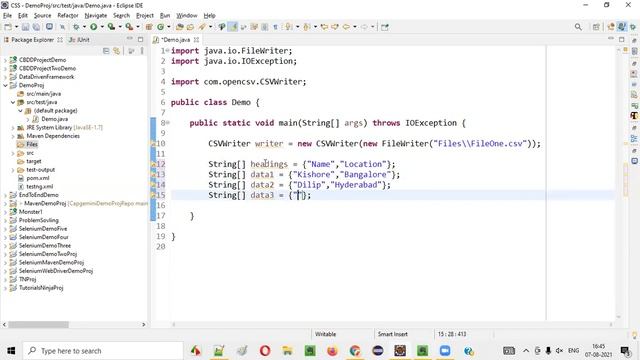Close the Demo.java editor tab
This screenshot has height=360, width=640.
[x=196, y=40]
